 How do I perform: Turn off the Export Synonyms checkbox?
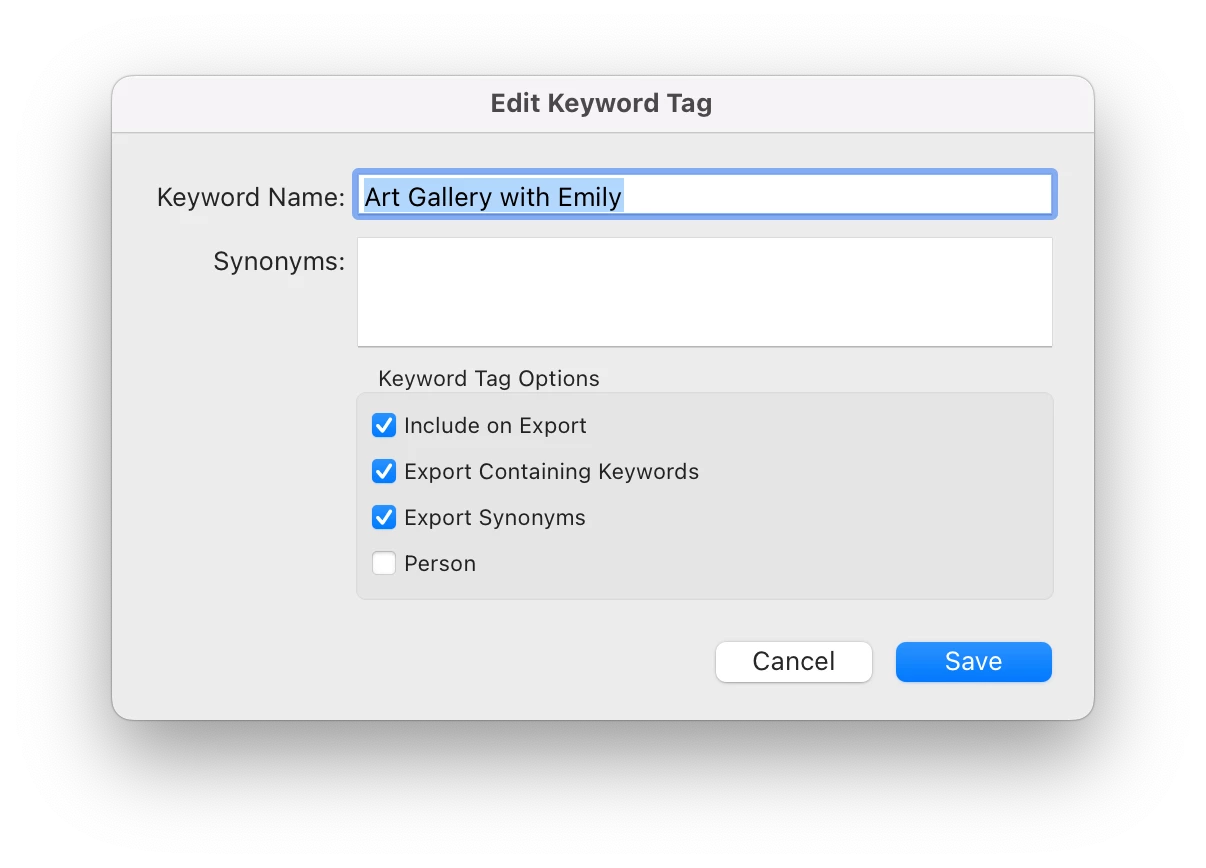pos(384,518)
